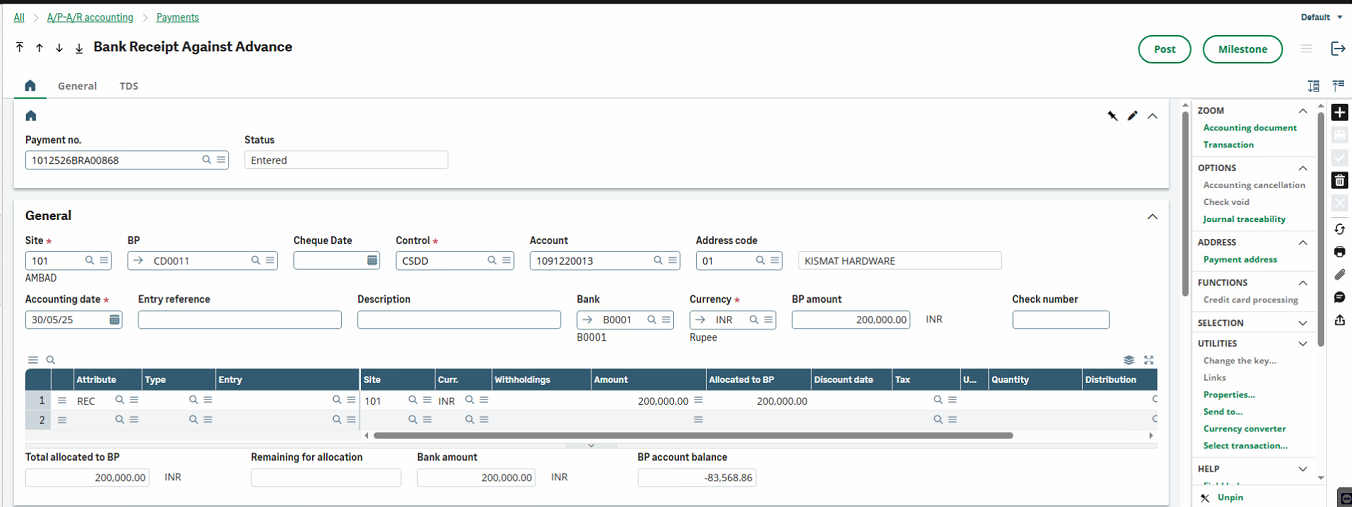The width and height of the screenshot is (1352, 507).
Task: Open the calendar picker for Cheque Date
Action: click(372, 260)
